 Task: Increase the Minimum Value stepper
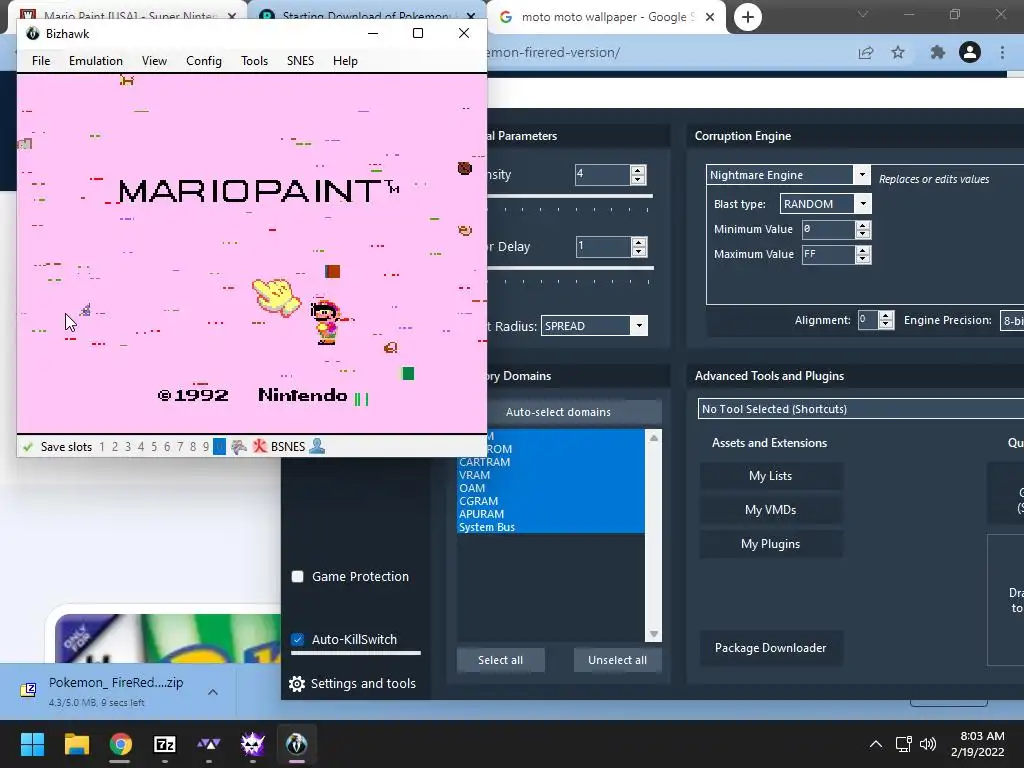coord(863,225)
